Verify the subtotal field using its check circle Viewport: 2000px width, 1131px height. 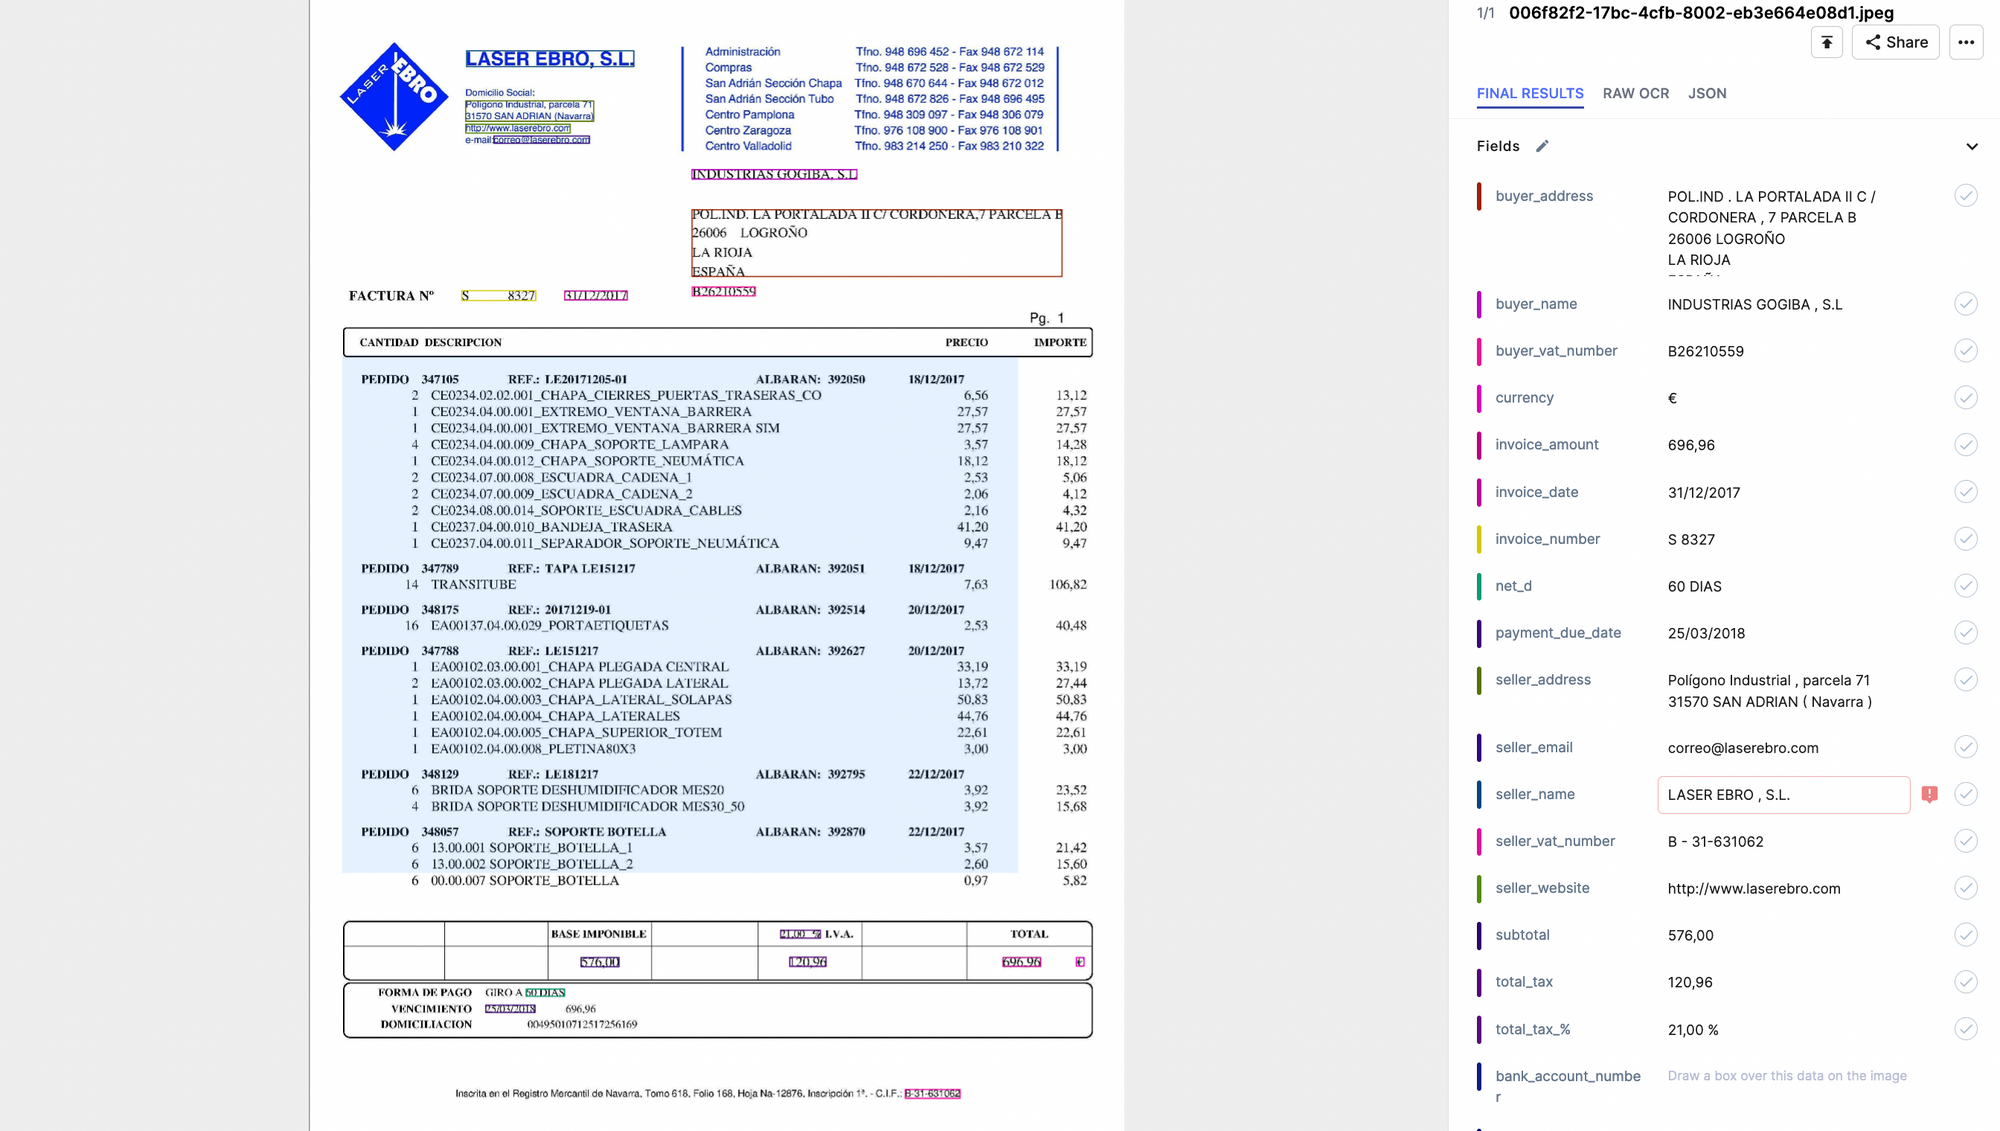pyautogui.click(x=1966, y=935)
